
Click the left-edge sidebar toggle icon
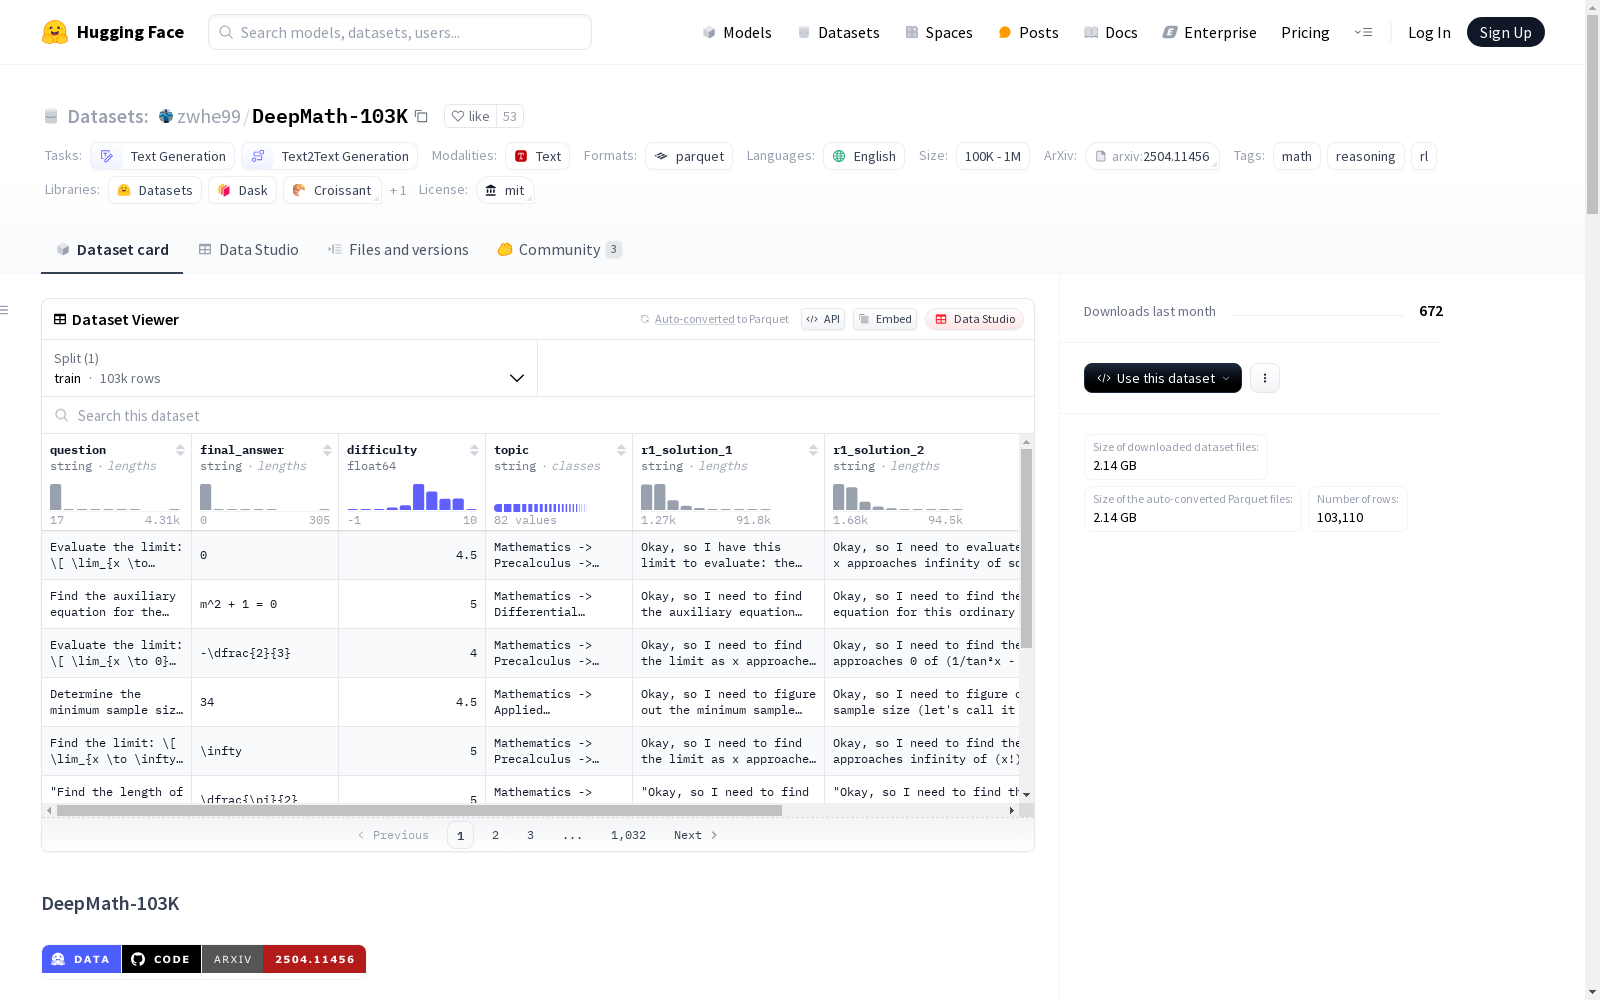[4, 310]
